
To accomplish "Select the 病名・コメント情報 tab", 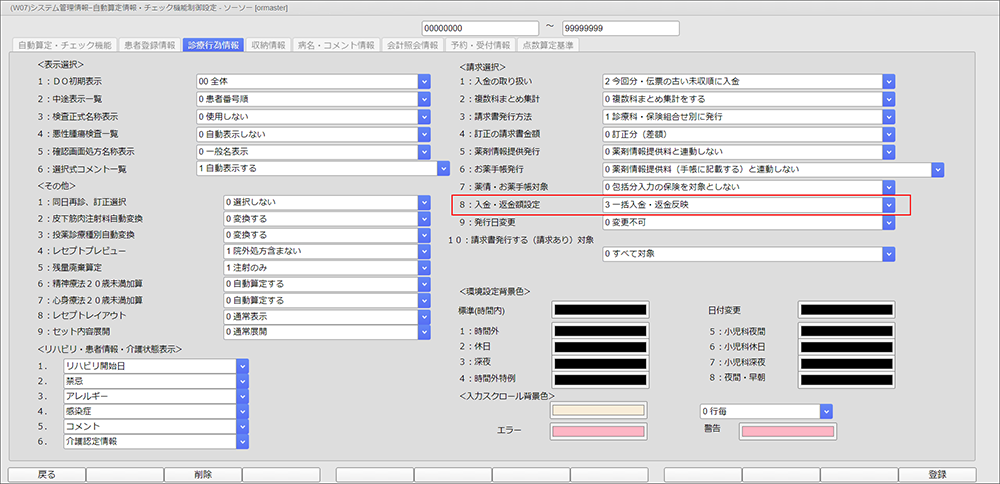I will tap(336, 45).
